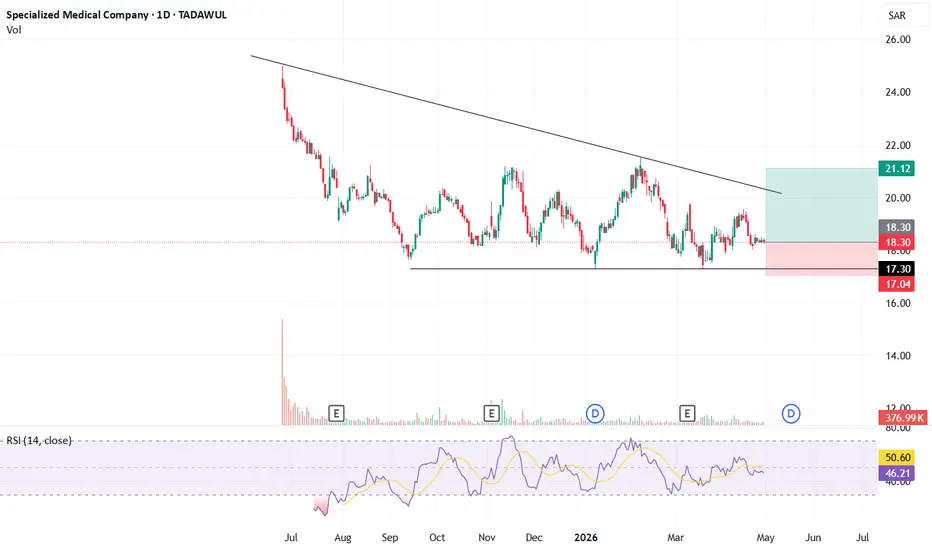
Task: Click the Specialized Medical Company chart title
Action: click(116, 15)
